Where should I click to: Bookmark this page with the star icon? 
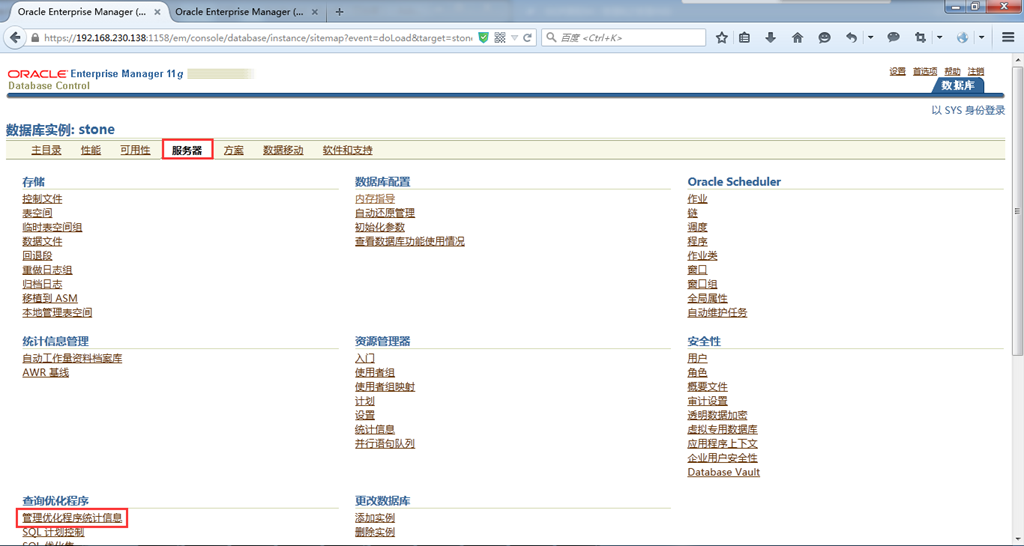(722, 38)
